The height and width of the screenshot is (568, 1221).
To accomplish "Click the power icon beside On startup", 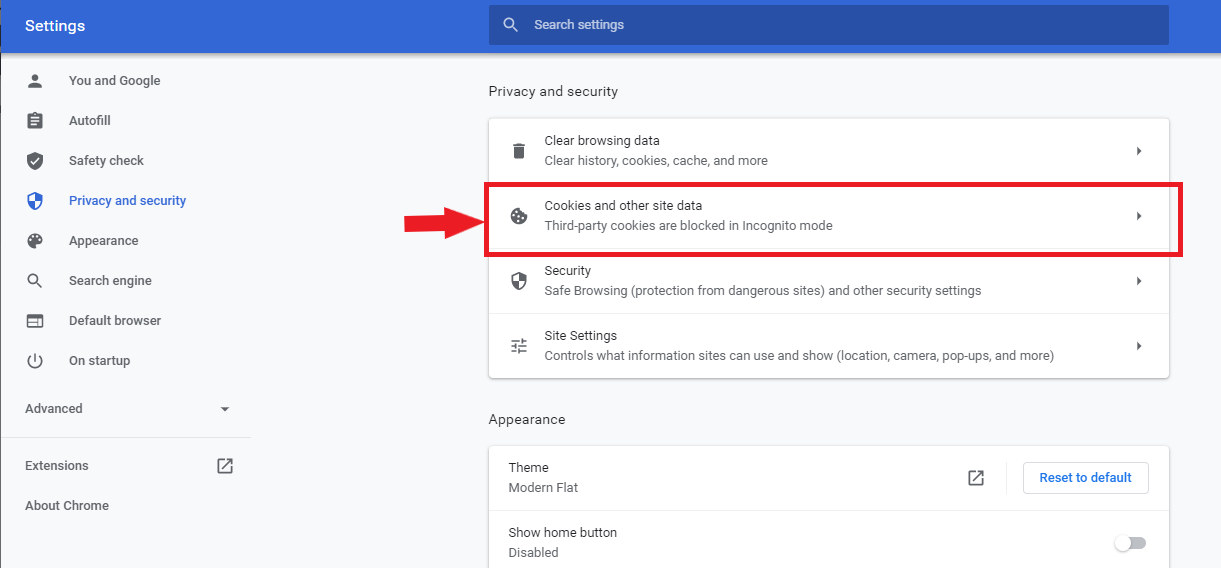I will click(35, 361).
